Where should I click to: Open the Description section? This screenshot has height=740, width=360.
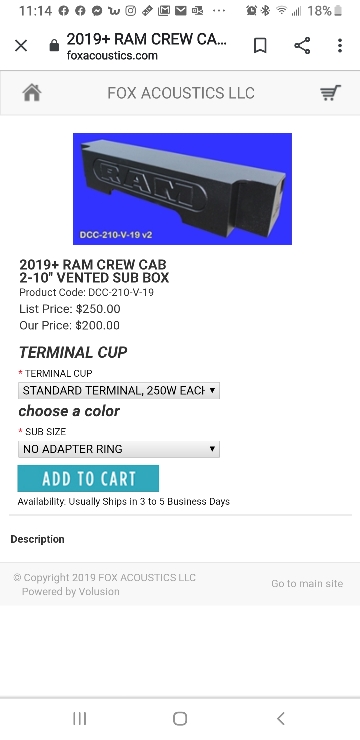(37, 539)
